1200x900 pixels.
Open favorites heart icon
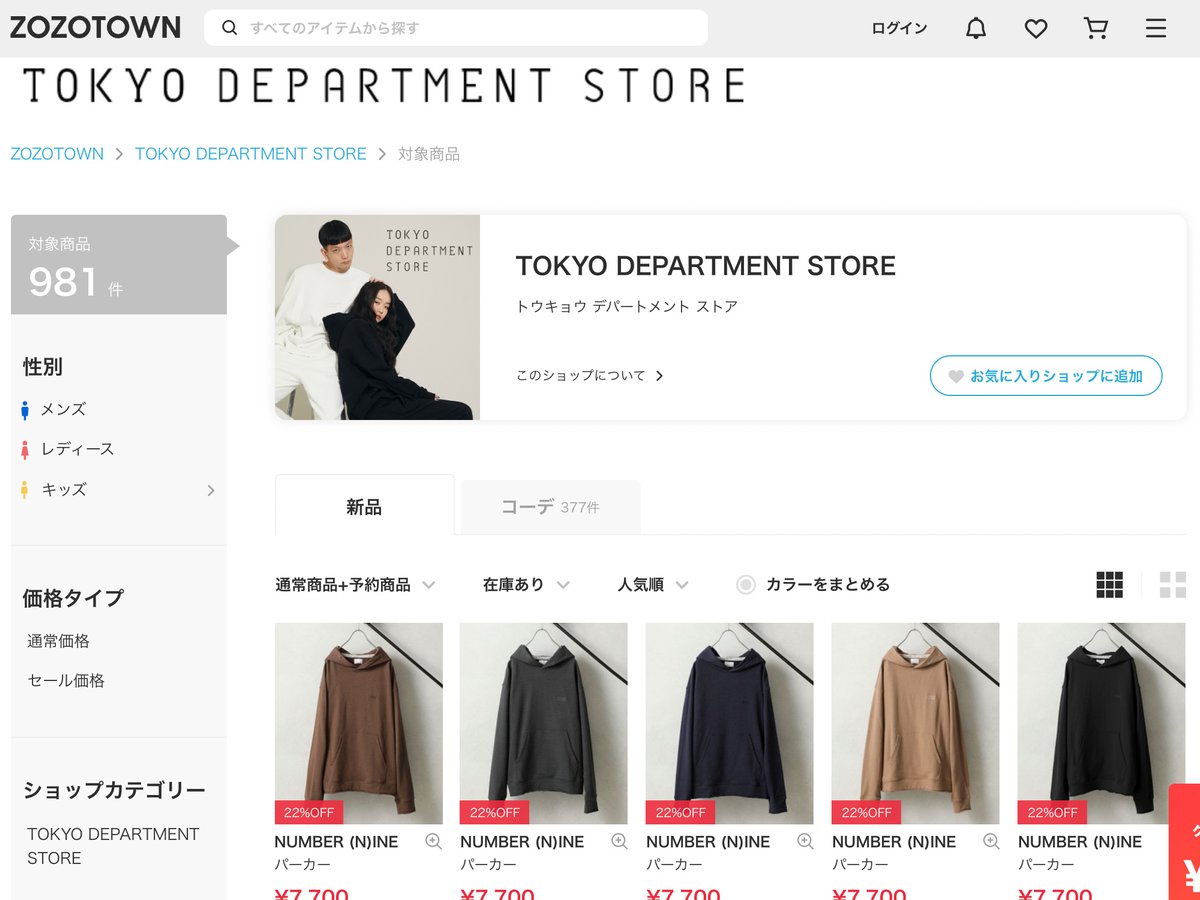pos(1036,29)
